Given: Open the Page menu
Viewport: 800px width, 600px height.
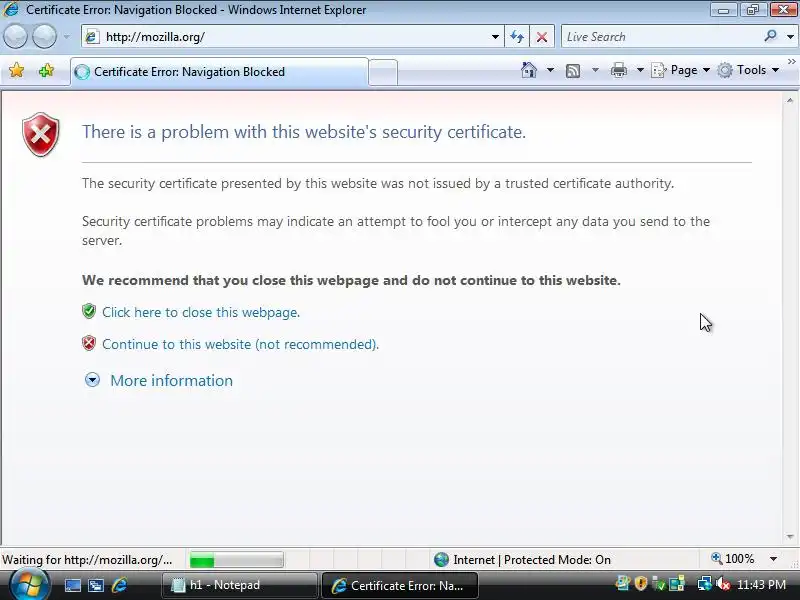Looking at the screenshot, I should 681,70.
